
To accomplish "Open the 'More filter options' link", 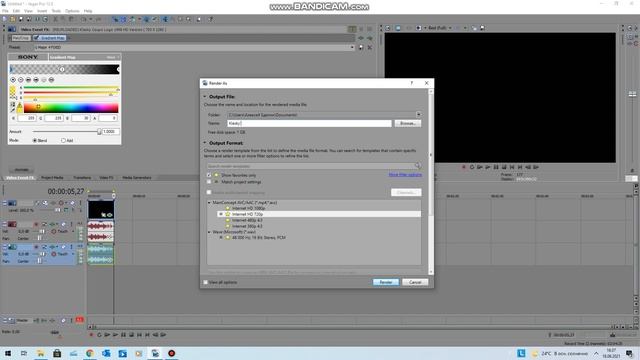I will click(405, 175).
